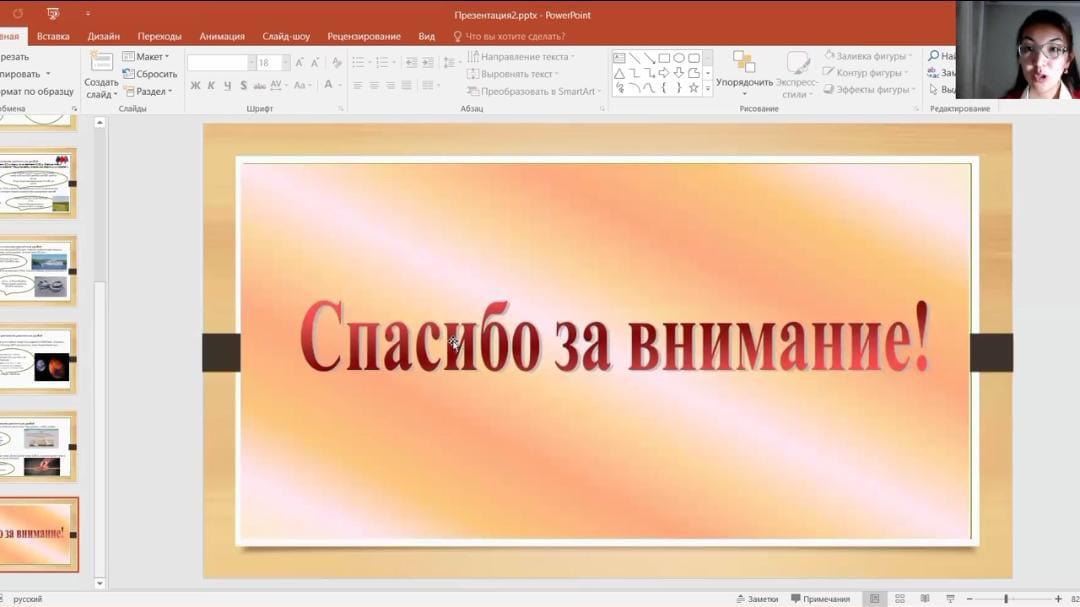
Task: Open the Дизайн (Design) tab
Action: coord(103,36)
